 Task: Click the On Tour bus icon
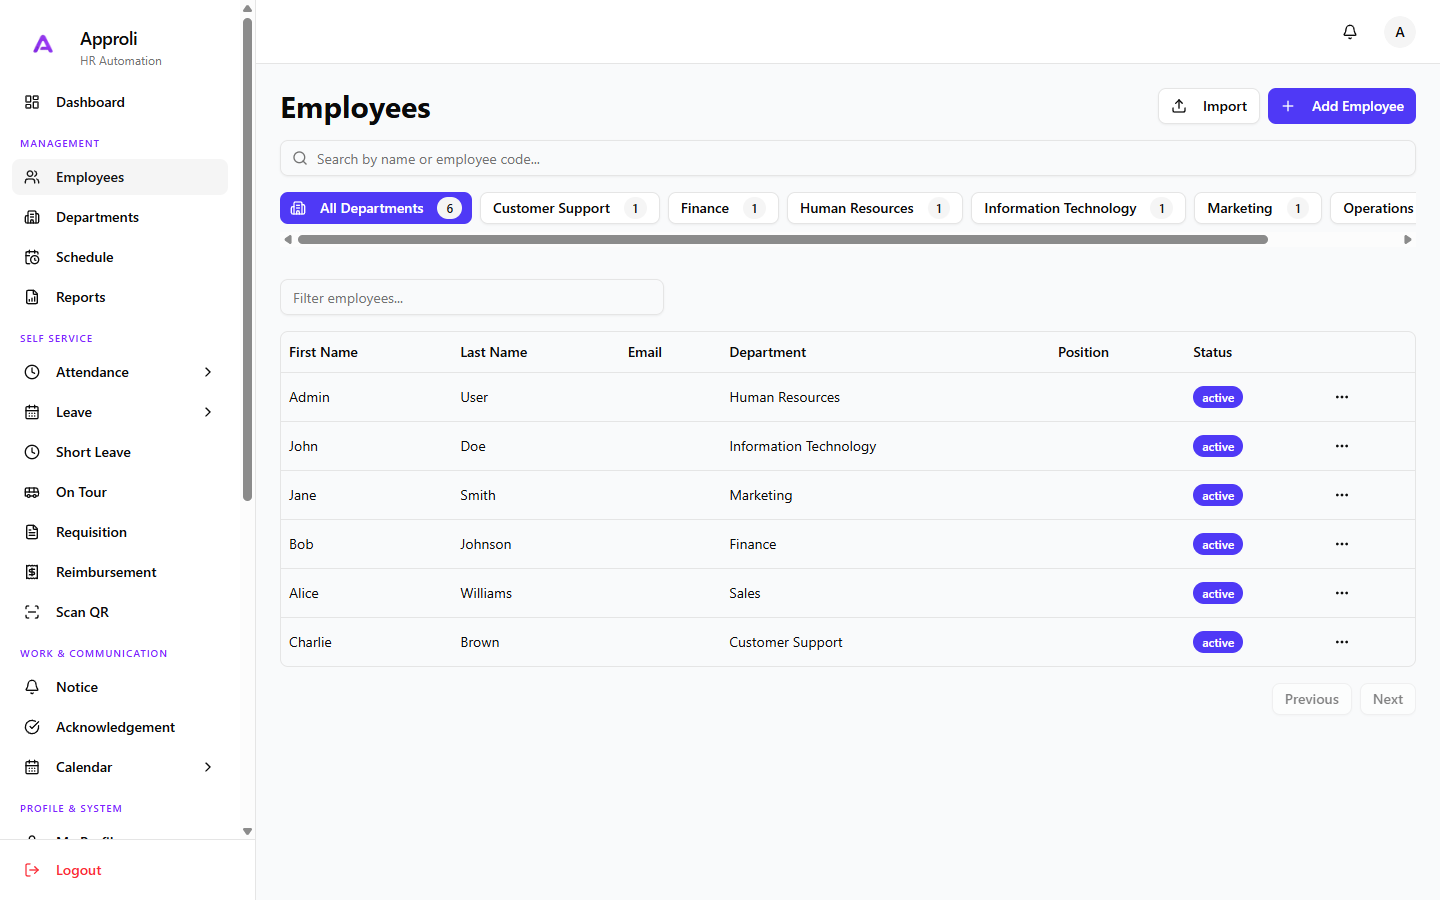tap(32, 492)
